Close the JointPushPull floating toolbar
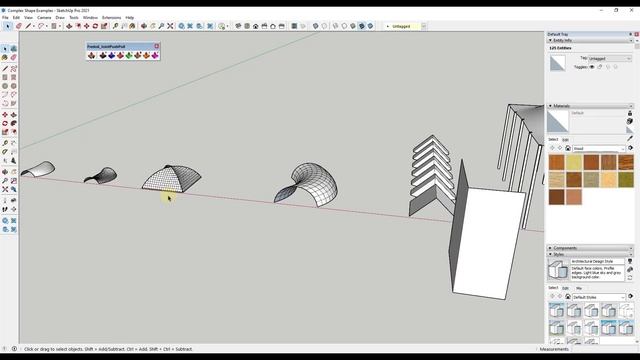The image size is (640, 360). [156, 47]
